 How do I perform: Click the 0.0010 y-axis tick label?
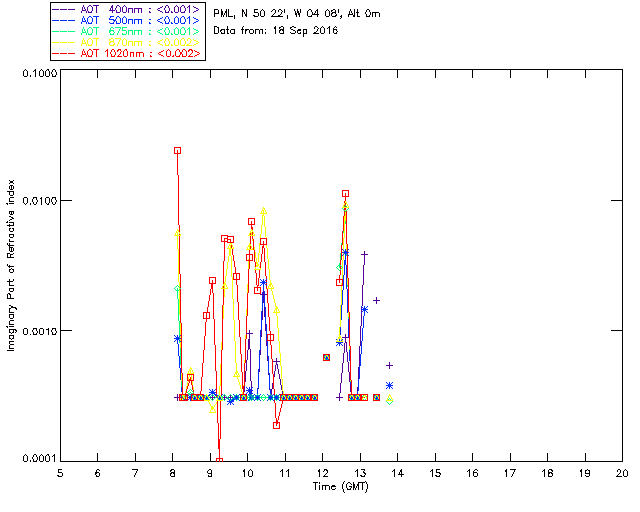(40, 331)
